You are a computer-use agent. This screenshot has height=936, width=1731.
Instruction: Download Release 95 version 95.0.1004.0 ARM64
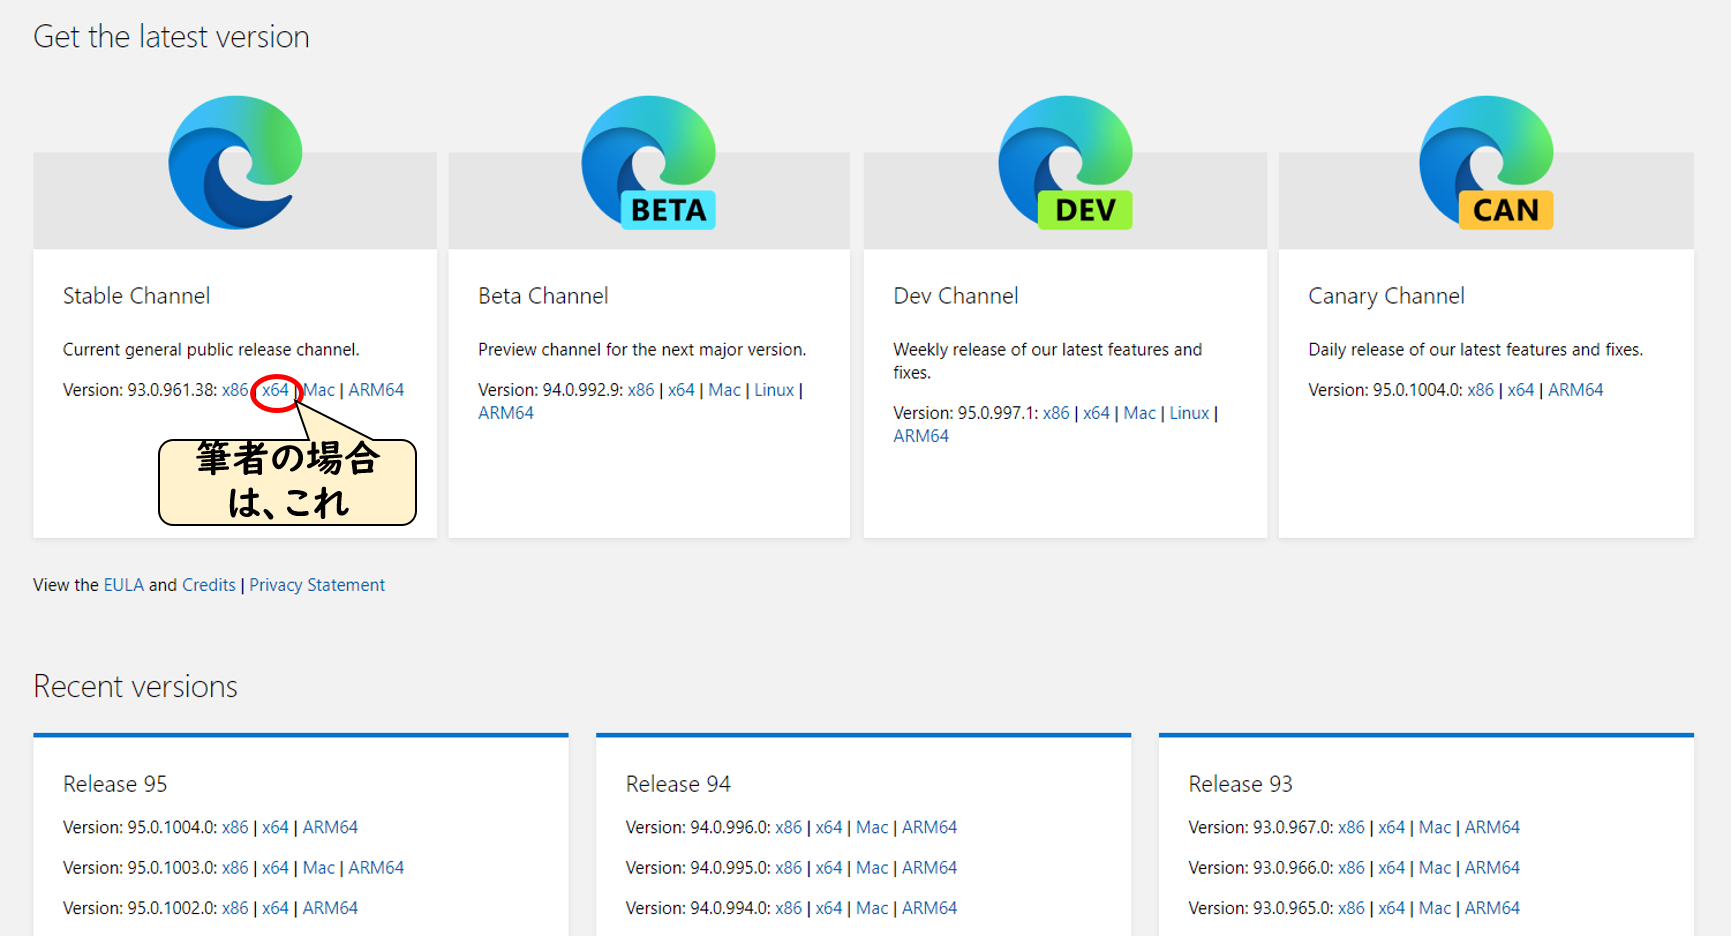[330, 827]
